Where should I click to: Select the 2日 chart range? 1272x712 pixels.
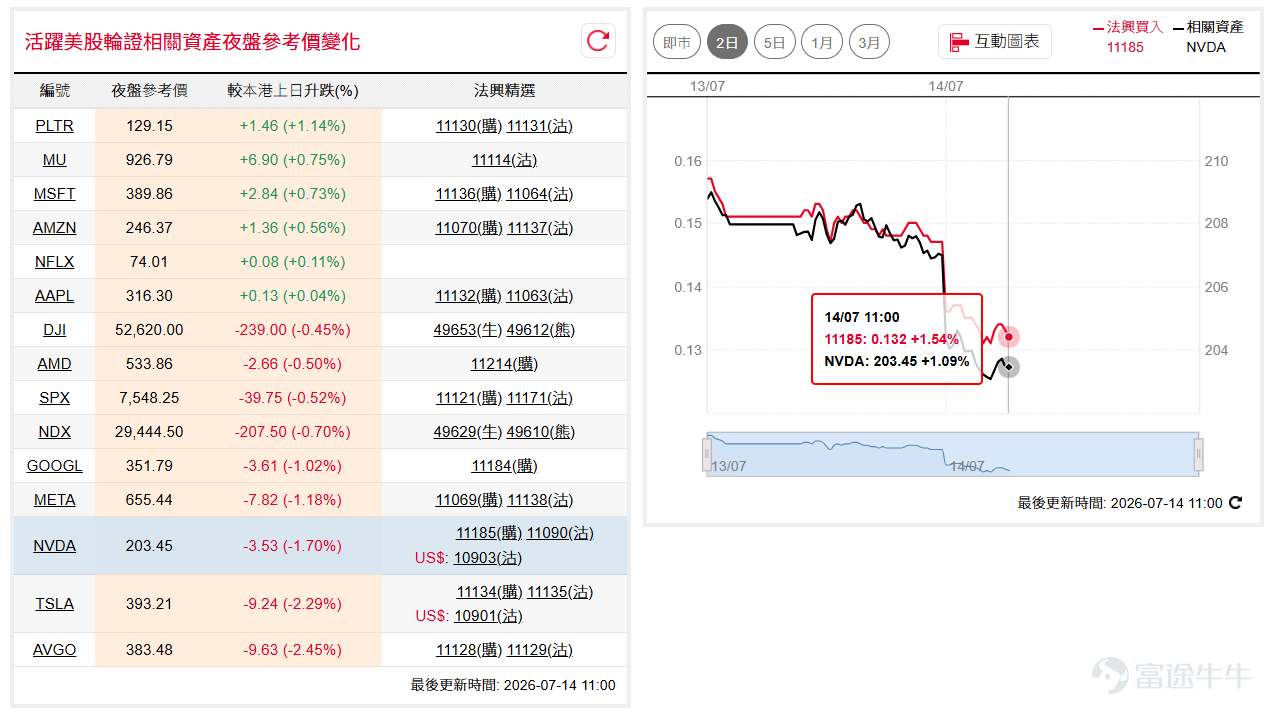click(727, 43)
